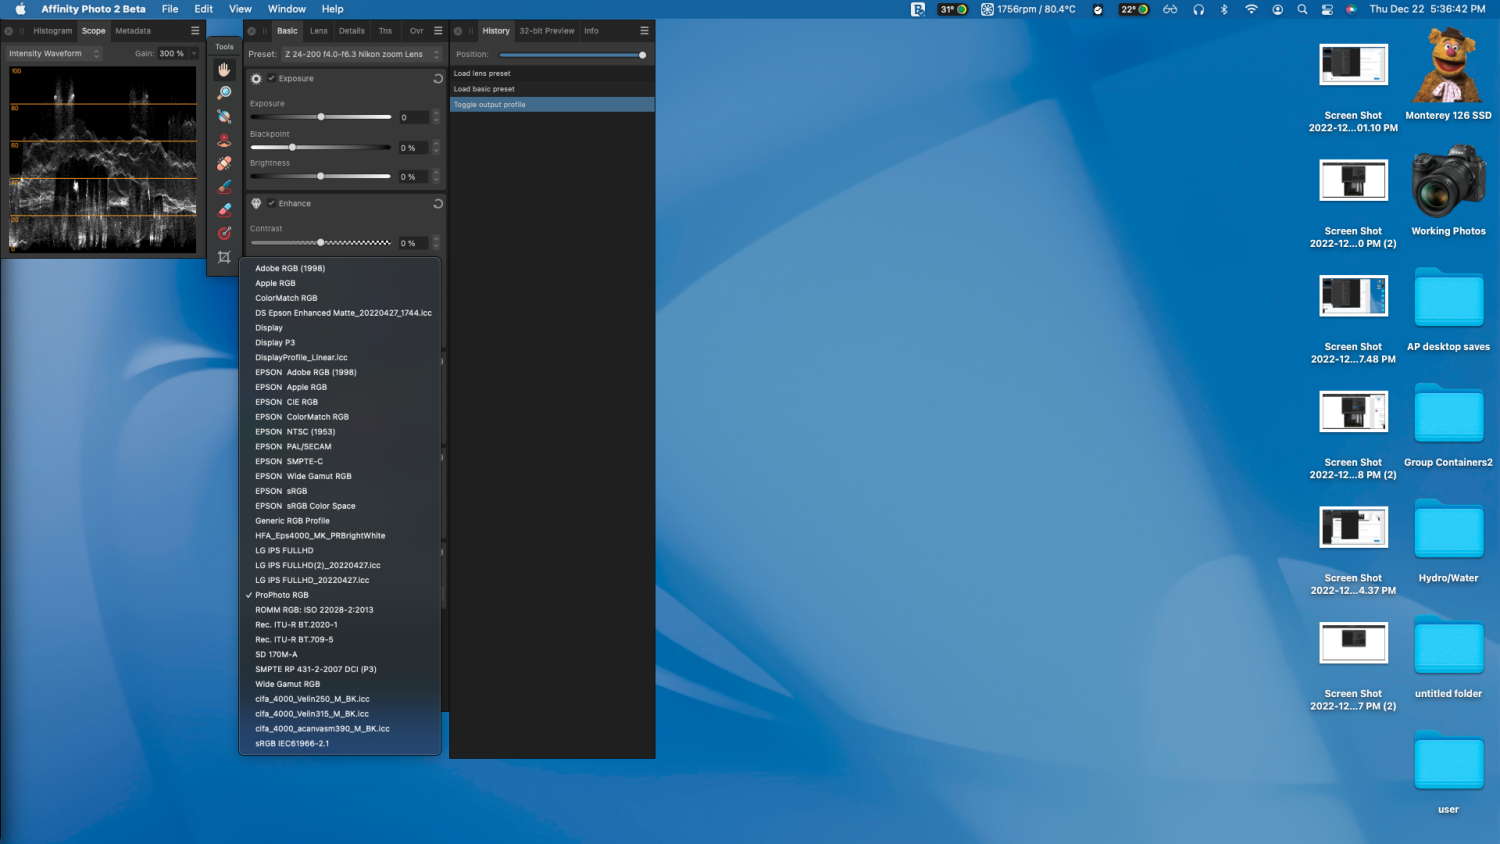Open the Gain percentage dropdown
This screenshot has height=844, width=1500.
194,54
